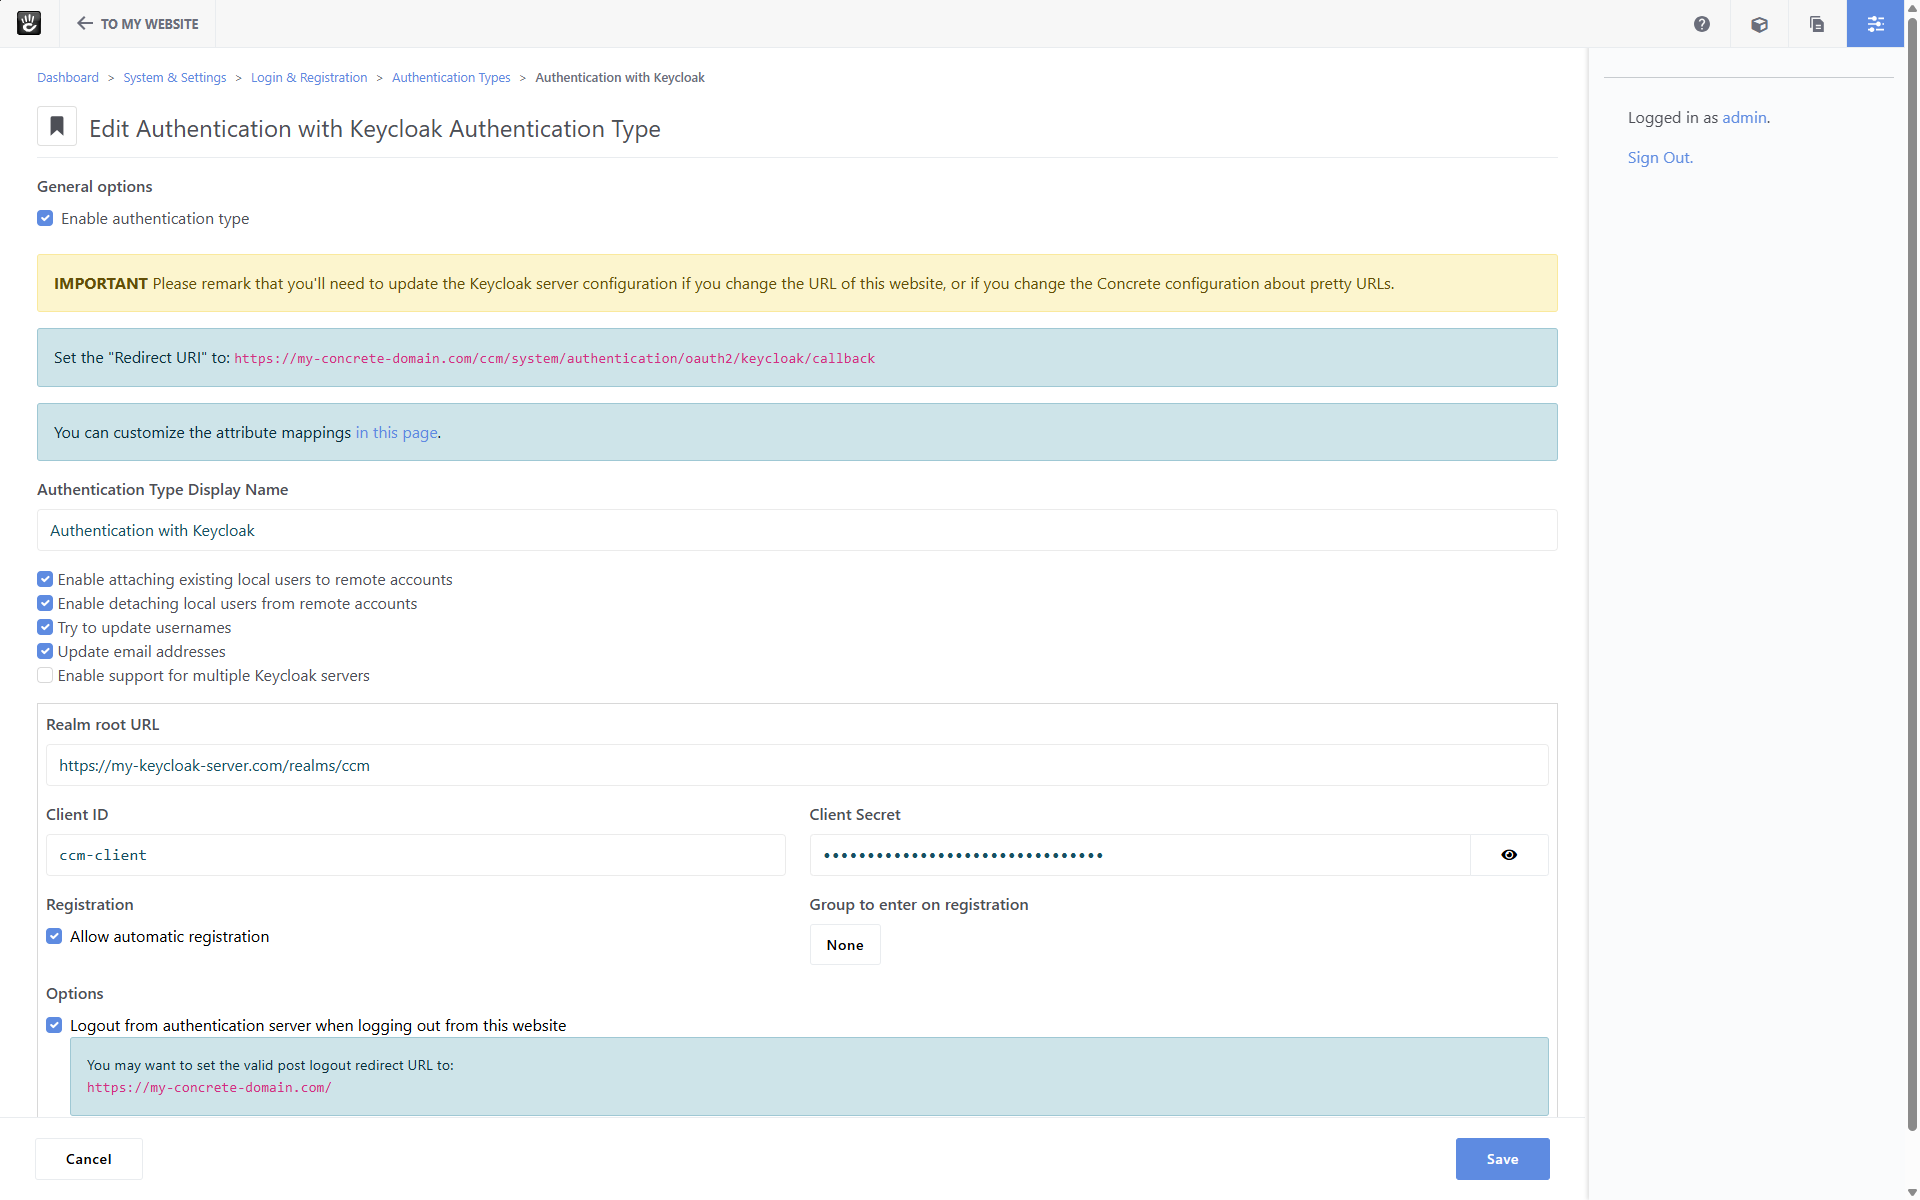Navigate to System & Settings breadcrumb
The width and height of the screenshot is (1920, 1200).
174,78
